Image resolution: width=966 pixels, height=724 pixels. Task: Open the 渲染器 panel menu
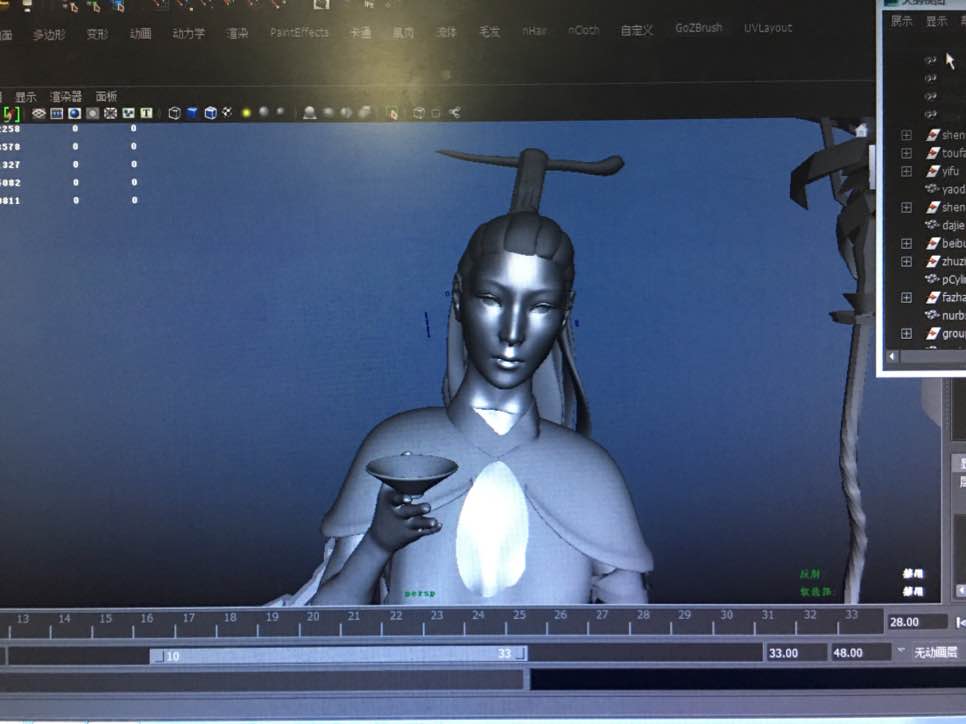66,97
